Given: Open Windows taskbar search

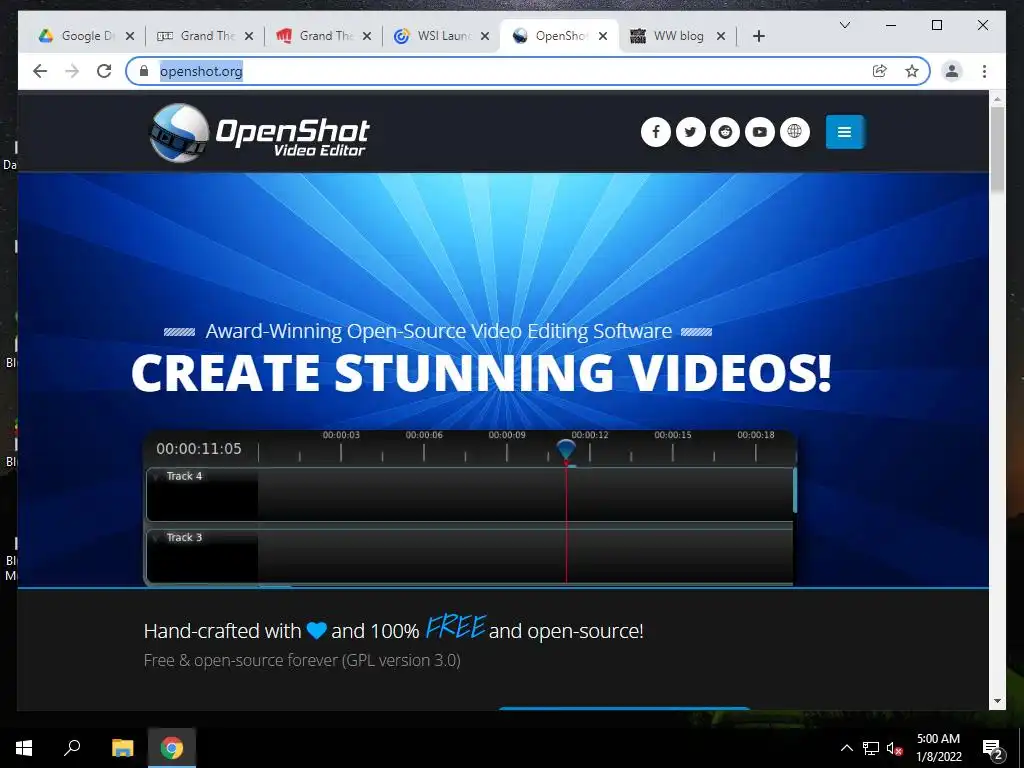Looking at the screenshot, I should [72, 748].
